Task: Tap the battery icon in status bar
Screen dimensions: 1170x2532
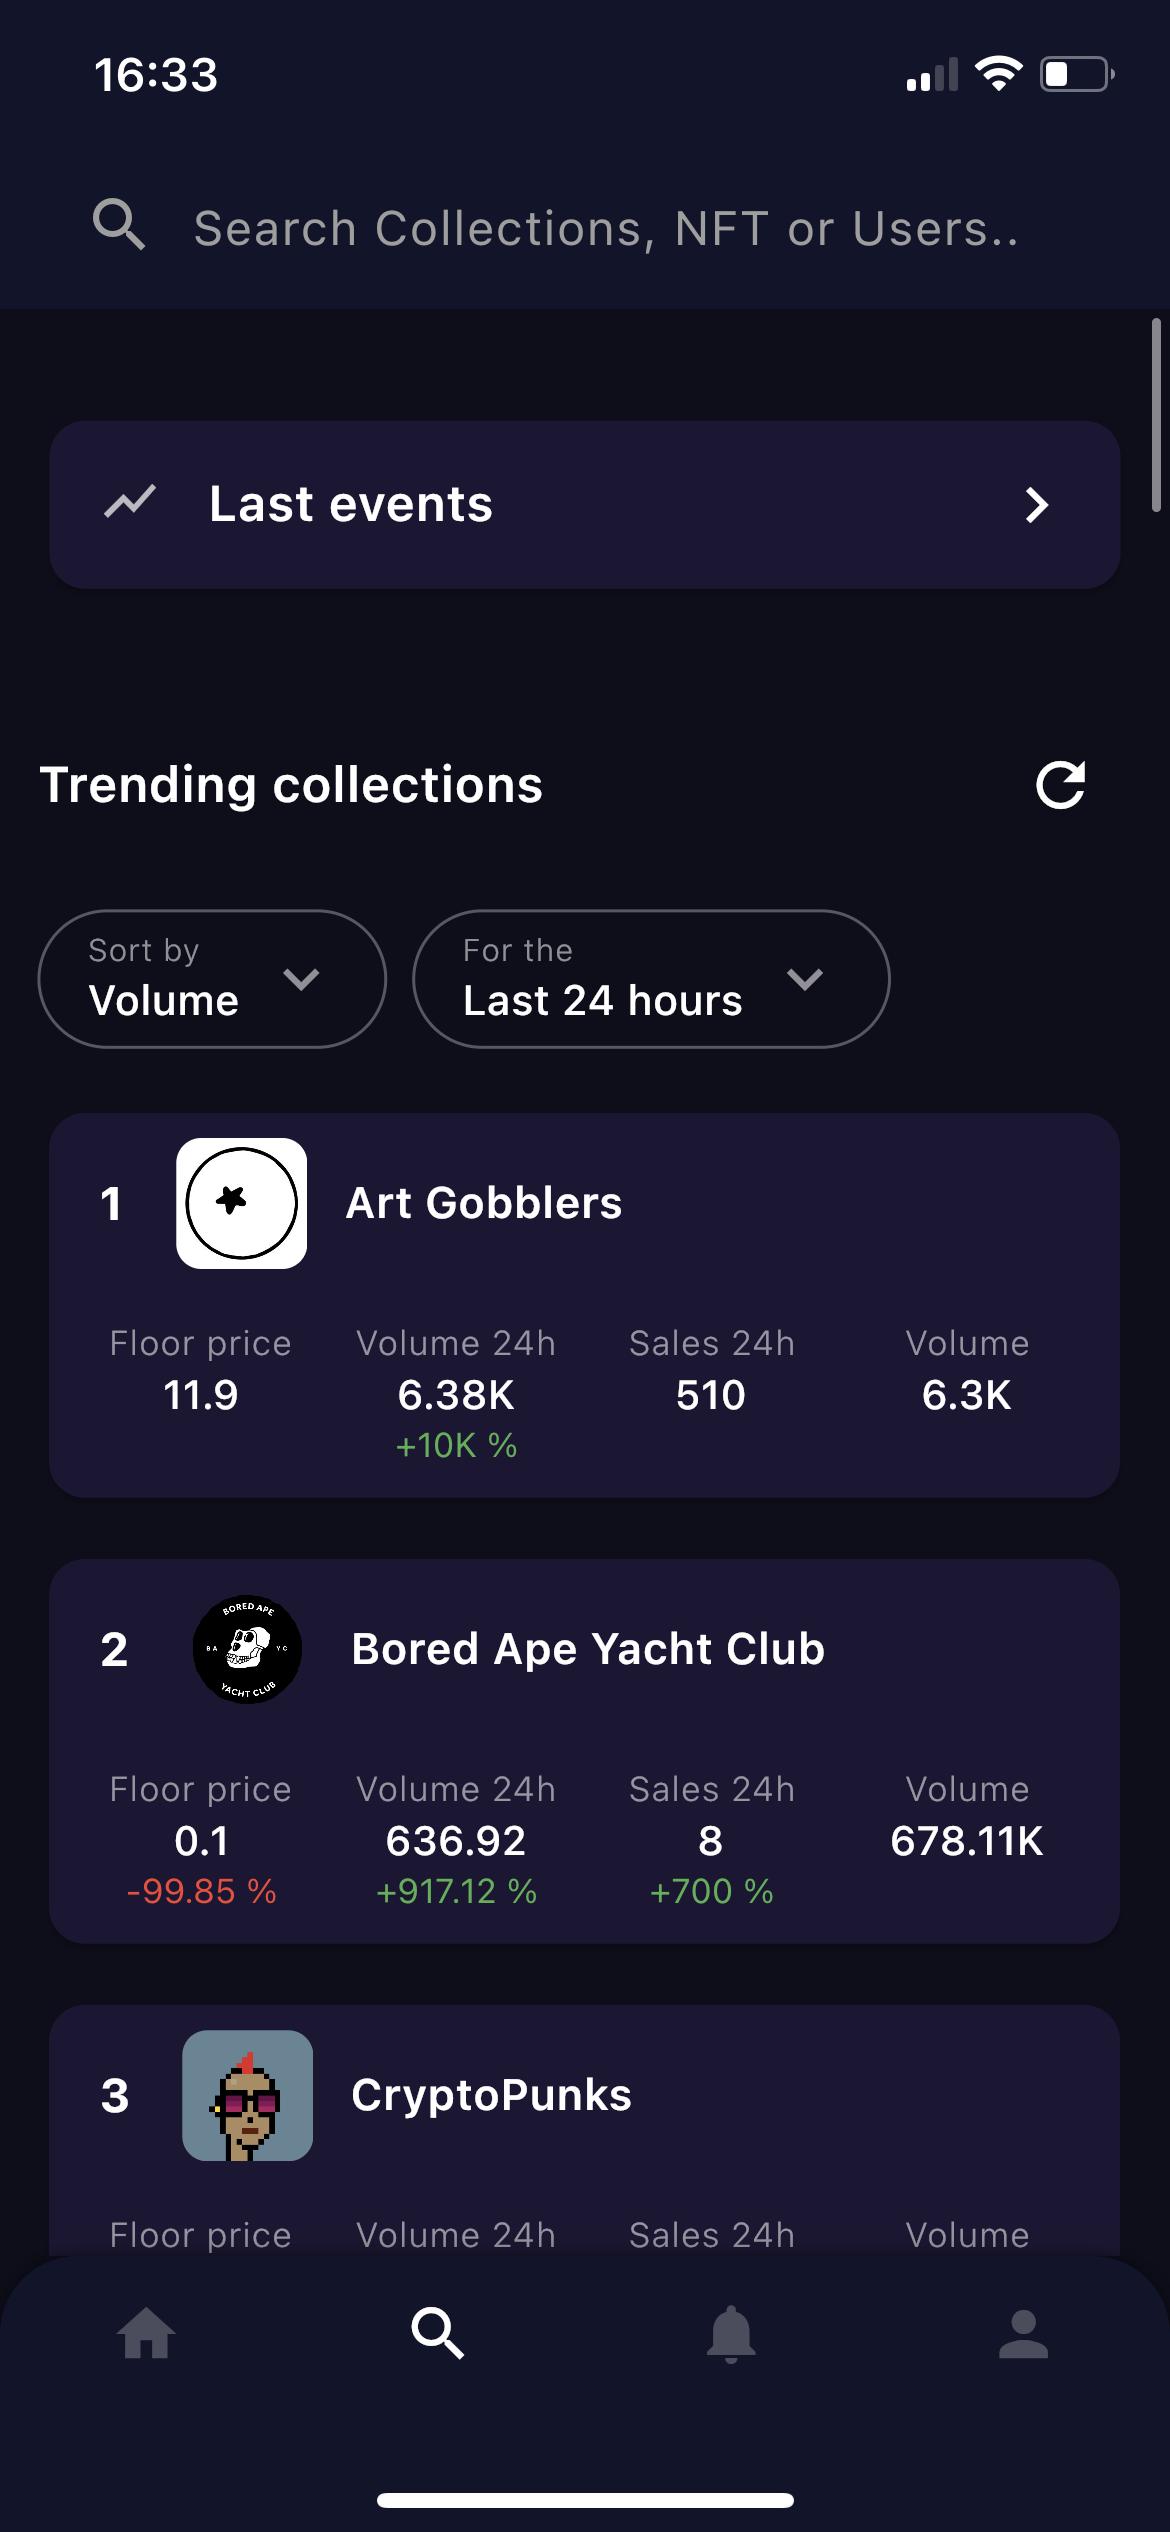Action: [1077, 75]
